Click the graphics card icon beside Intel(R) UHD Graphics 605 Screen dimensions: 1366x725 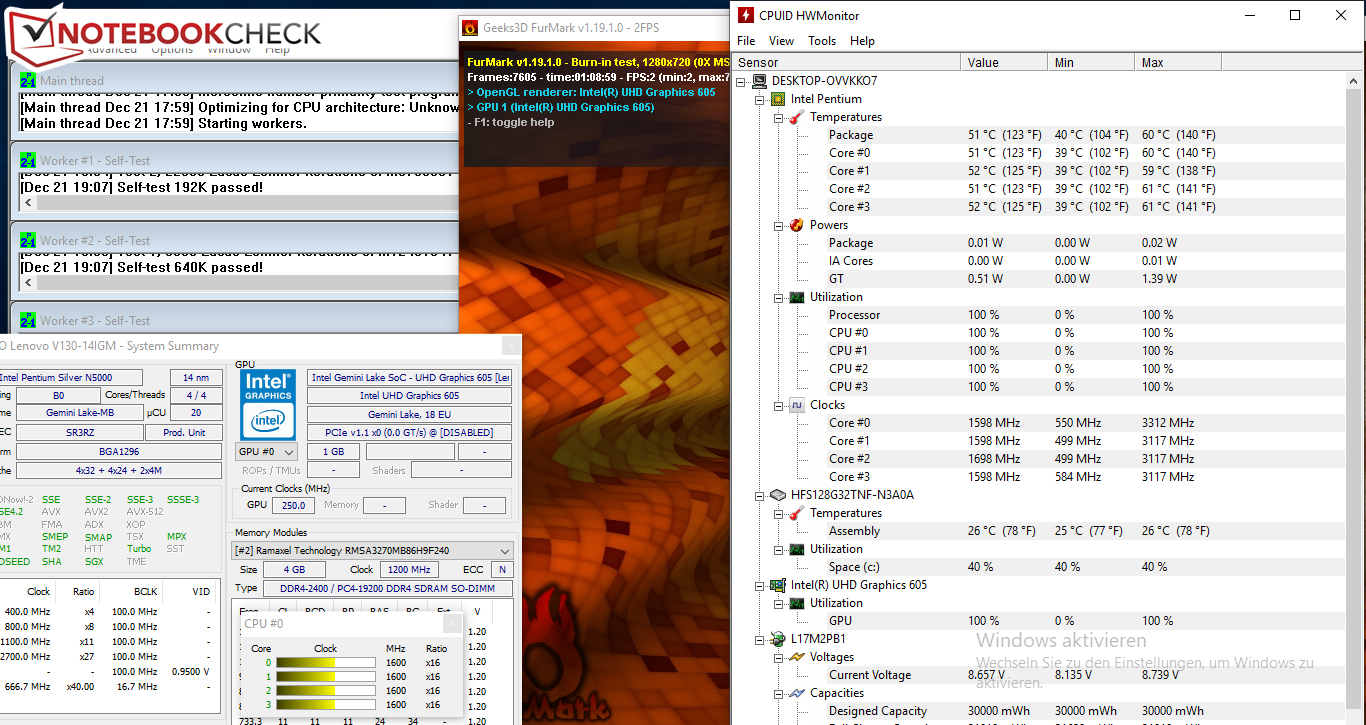(778, 585)
